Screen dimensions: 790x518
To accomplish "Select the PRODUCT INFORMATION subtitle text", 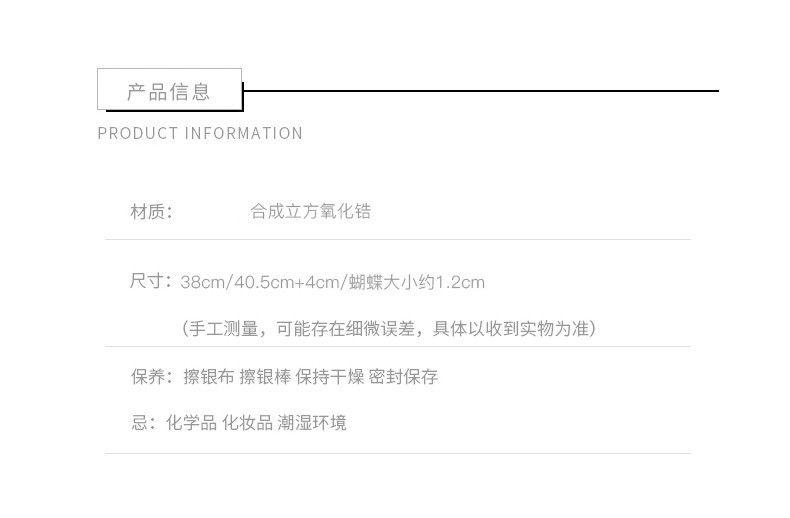I will (x=200, y=133).
